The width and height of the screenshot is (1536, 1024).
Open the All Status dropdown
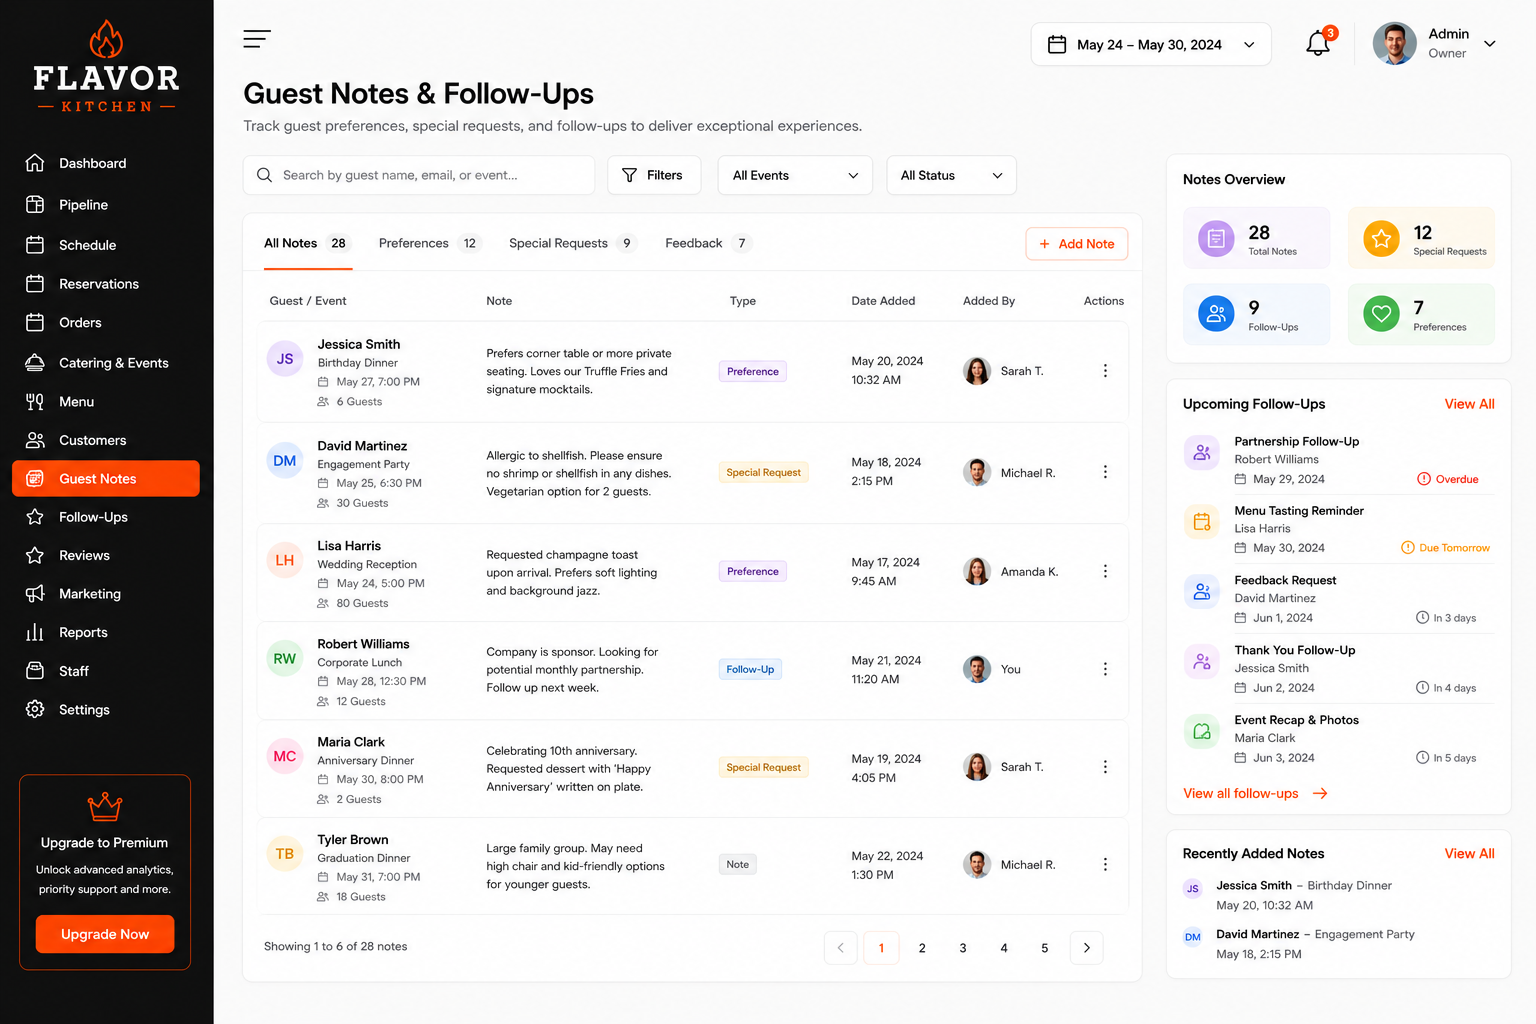(951, 175)
